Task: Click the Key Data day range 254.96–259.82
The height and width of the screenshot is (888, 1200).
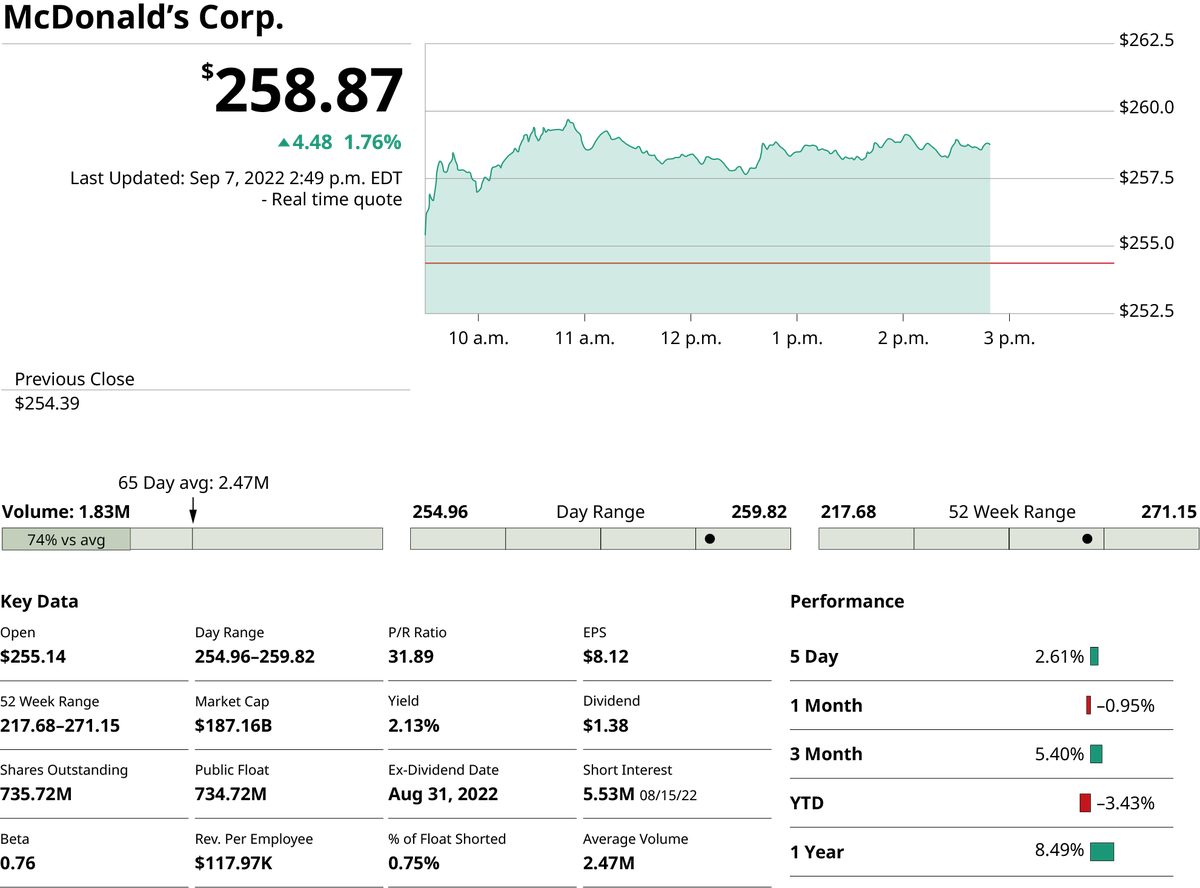Action: tap(254, 657)
